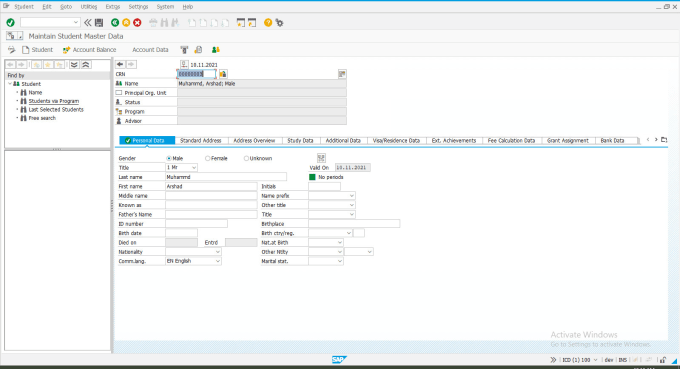Open the Name prefix dropdown
Image resolution: width=680 pixels, height=369 pixels.
point(352,196)
